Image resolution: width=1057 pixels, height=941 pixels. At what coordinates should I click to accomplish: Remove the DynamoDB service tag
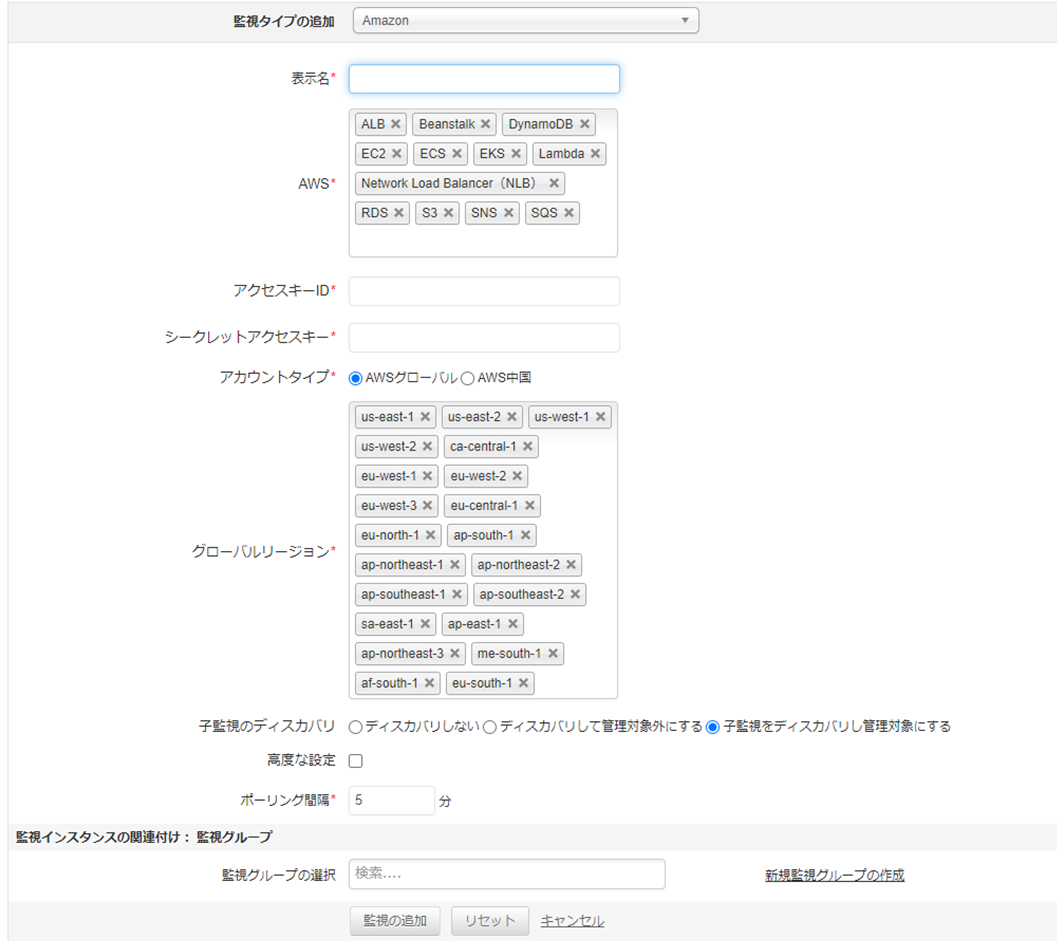(x=585, y=124)
